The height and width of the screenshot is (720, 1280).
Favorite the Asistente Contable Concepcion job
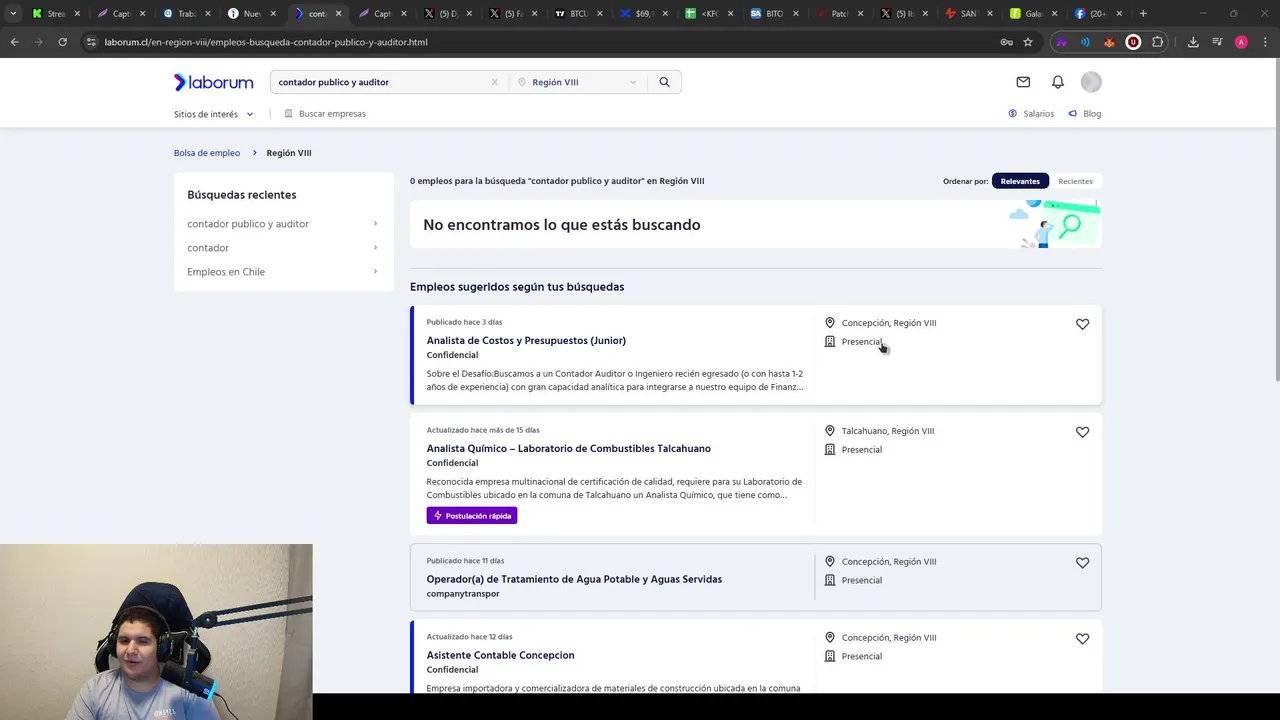point(1082,639)
